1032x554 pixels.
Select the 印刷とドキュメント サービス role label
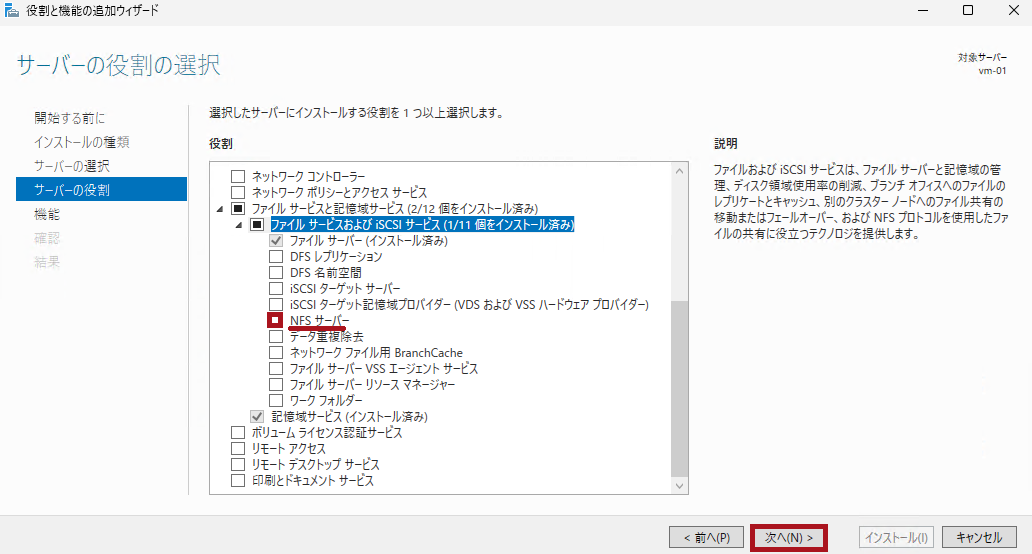313,480
